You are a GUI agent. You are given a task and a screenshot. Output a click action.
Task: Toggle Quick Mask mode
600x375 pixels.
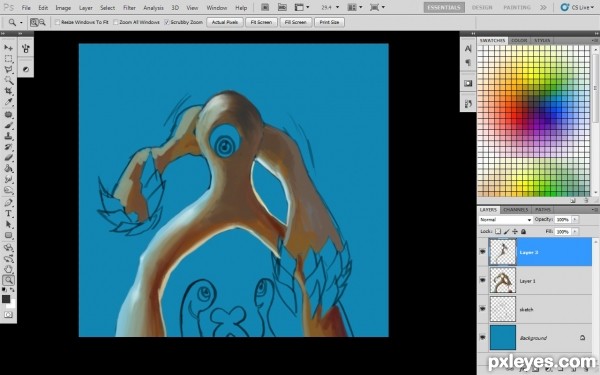pos(8,315)
